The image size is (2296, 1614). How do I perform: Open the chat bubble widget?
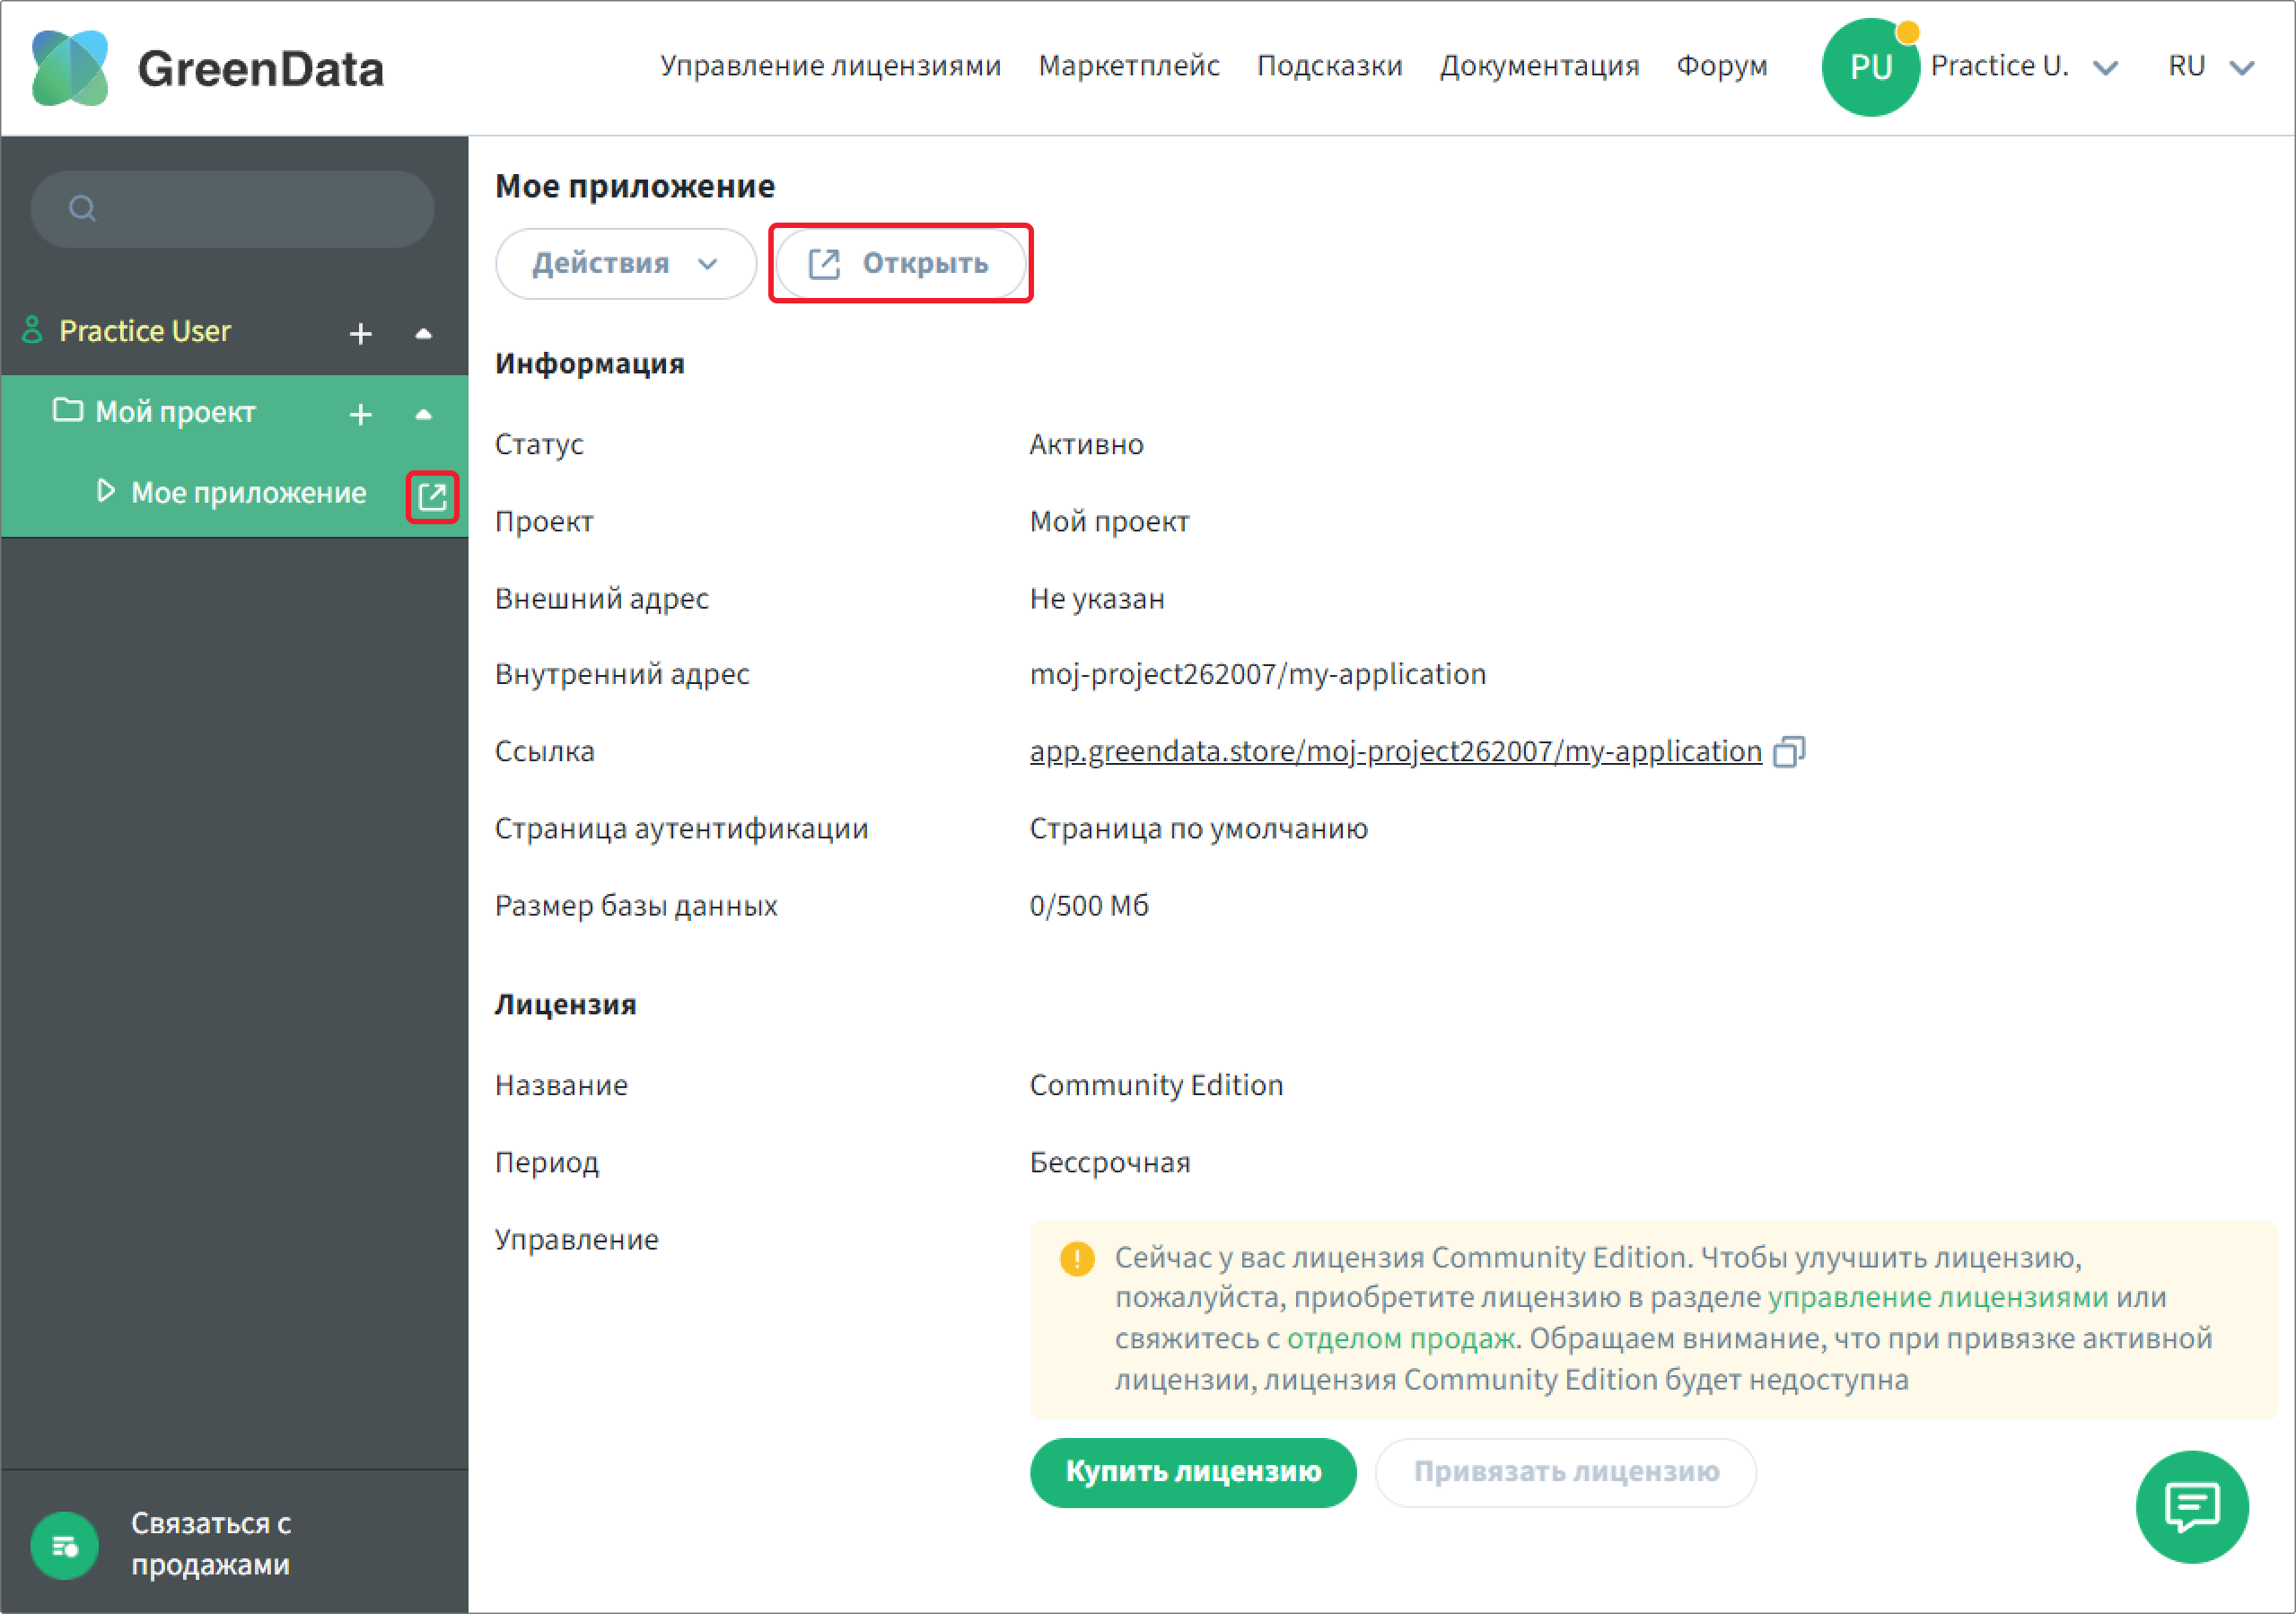click(2192, 1506)
